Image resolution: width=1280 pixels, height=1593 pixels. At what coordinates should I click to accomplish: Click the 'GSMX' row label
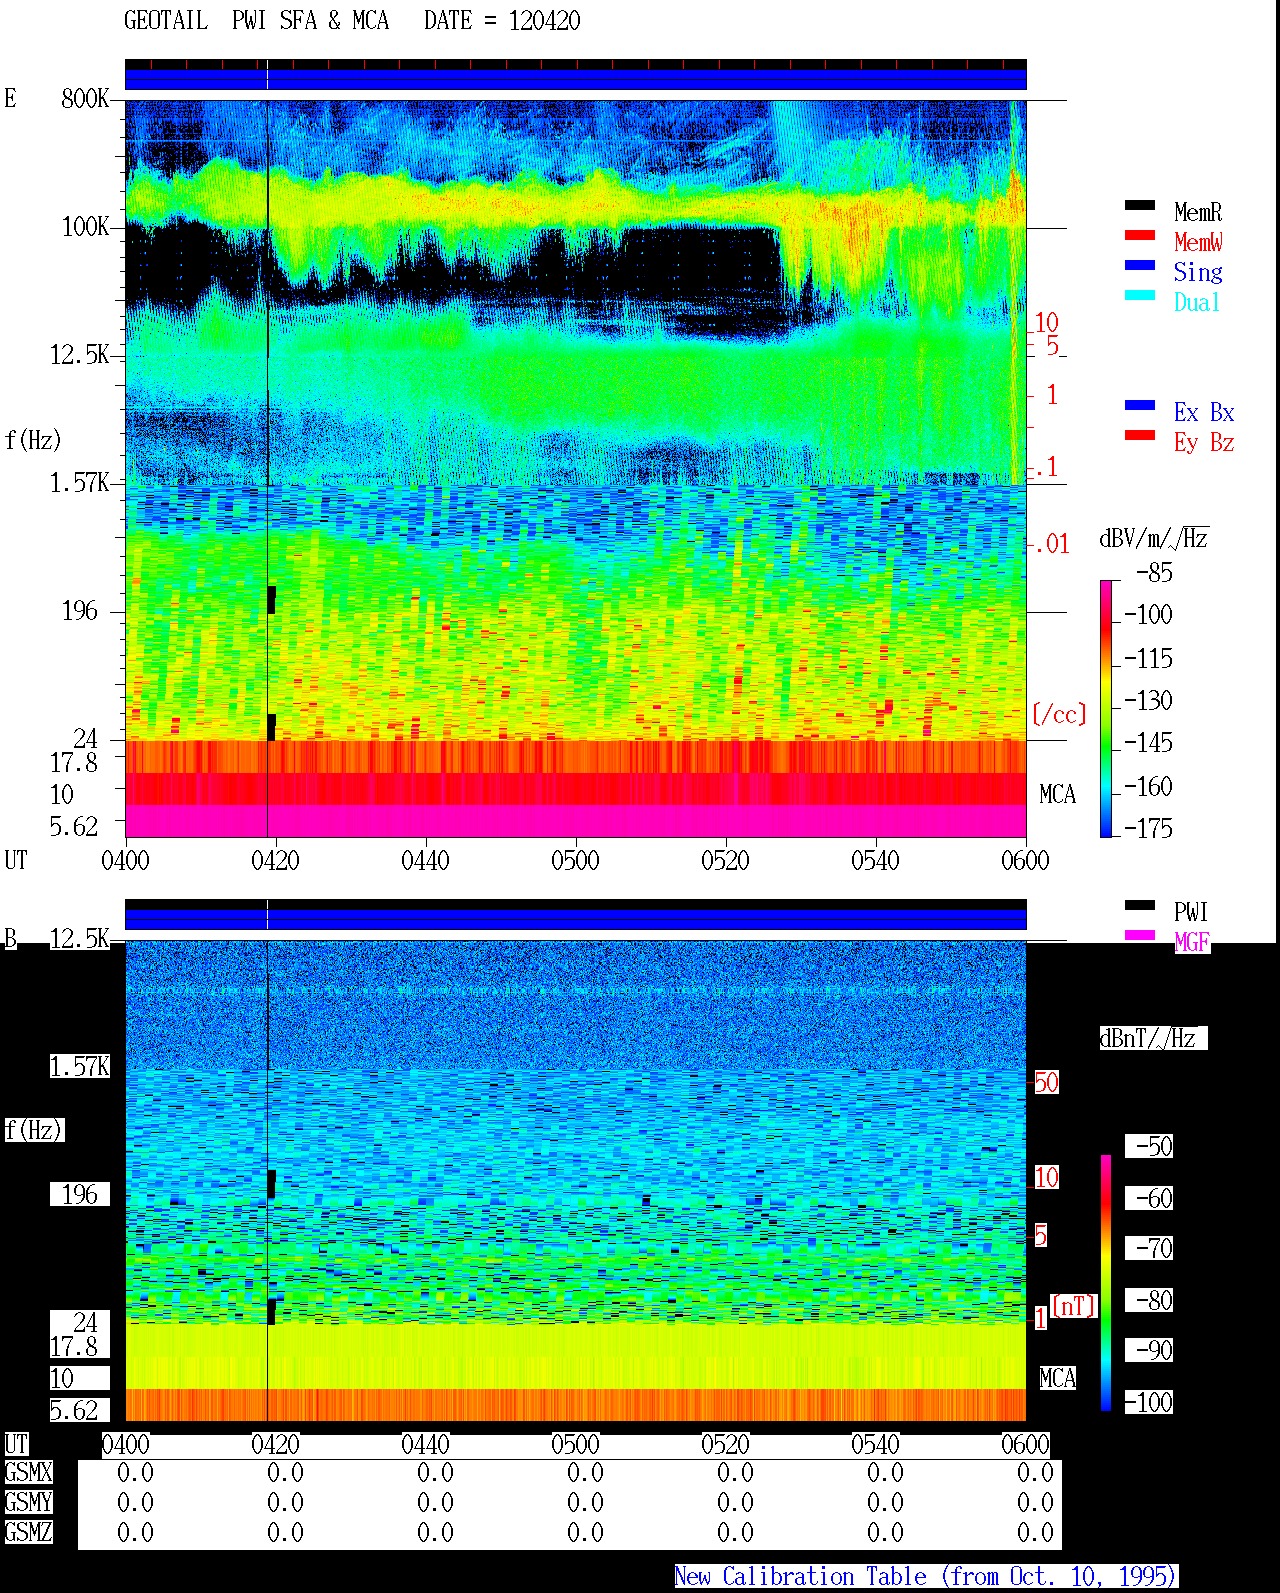tap(28, 1473)
